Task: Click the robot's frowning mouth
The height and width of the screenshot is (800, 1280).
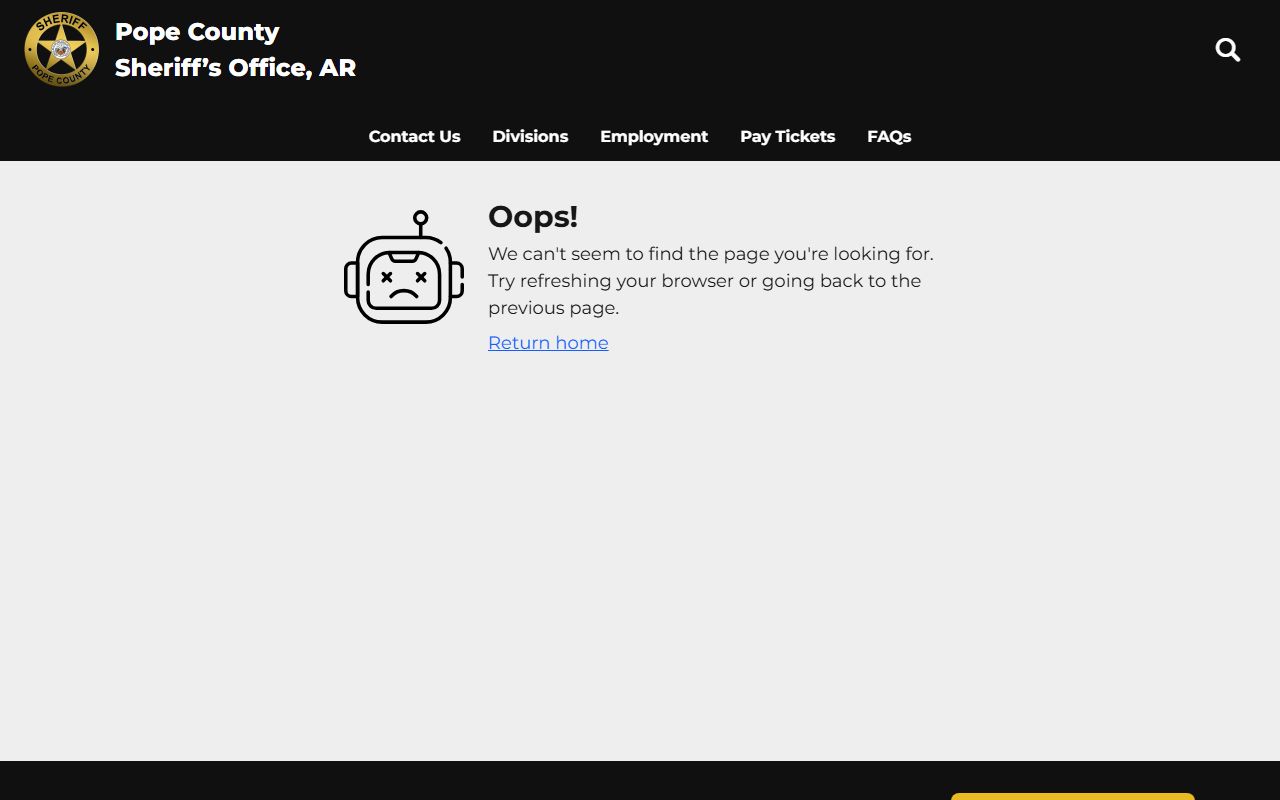Action: click(x=403, y=294)
